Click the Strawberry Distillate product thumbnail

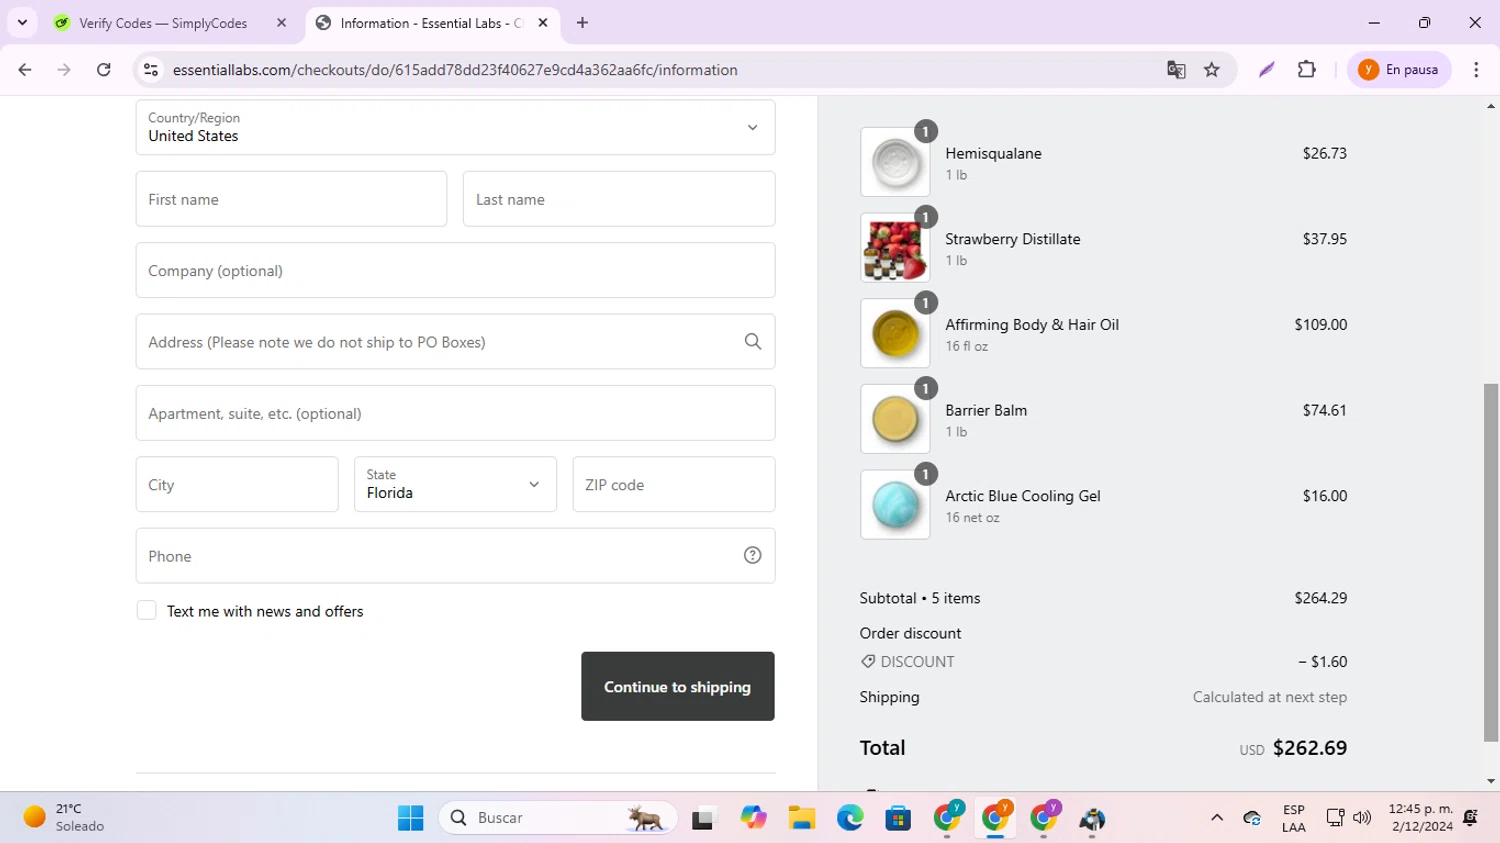point(895,248)
